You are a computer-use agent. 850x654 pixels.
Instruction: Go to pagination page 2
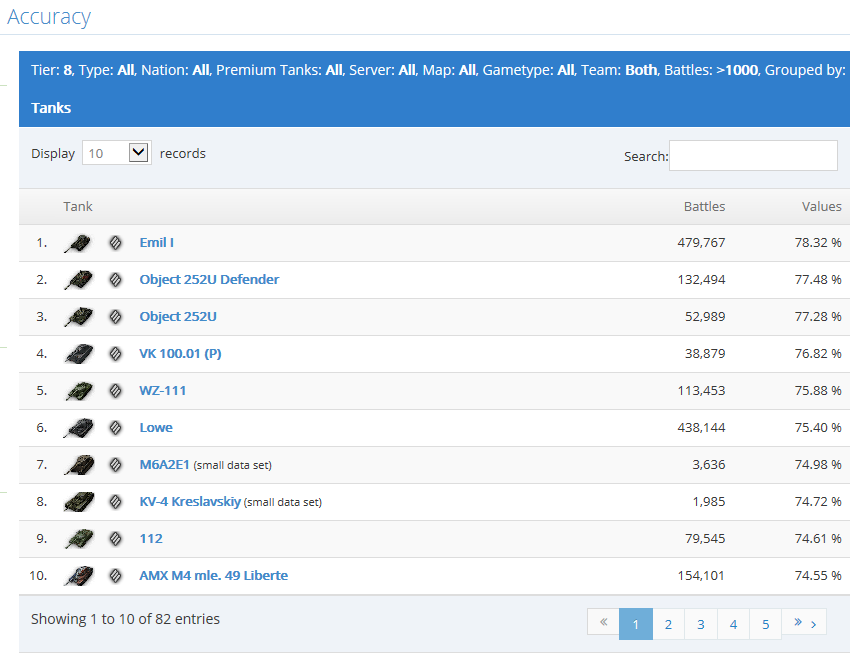click(x=668, y=624)
